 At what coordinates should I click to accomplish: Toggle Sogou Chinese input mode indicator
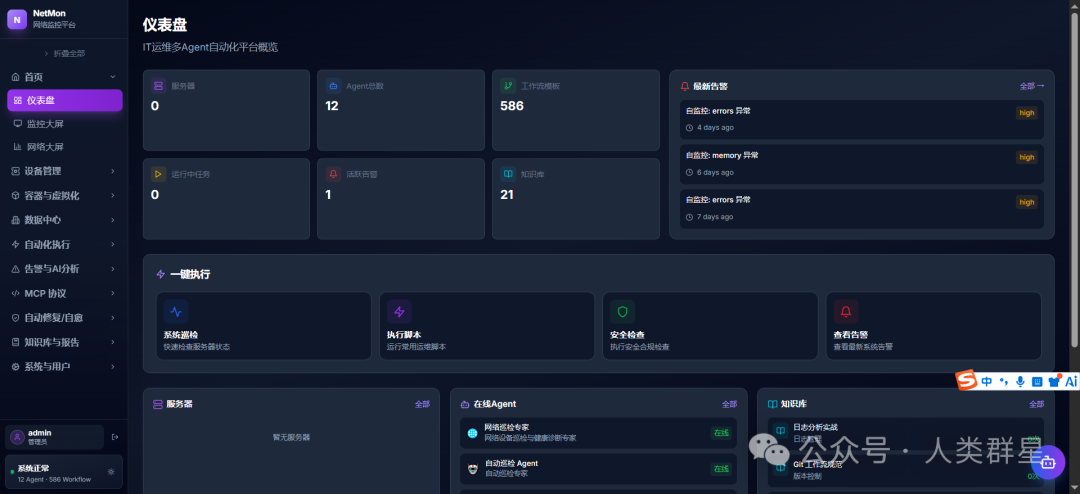click(987, 381)
